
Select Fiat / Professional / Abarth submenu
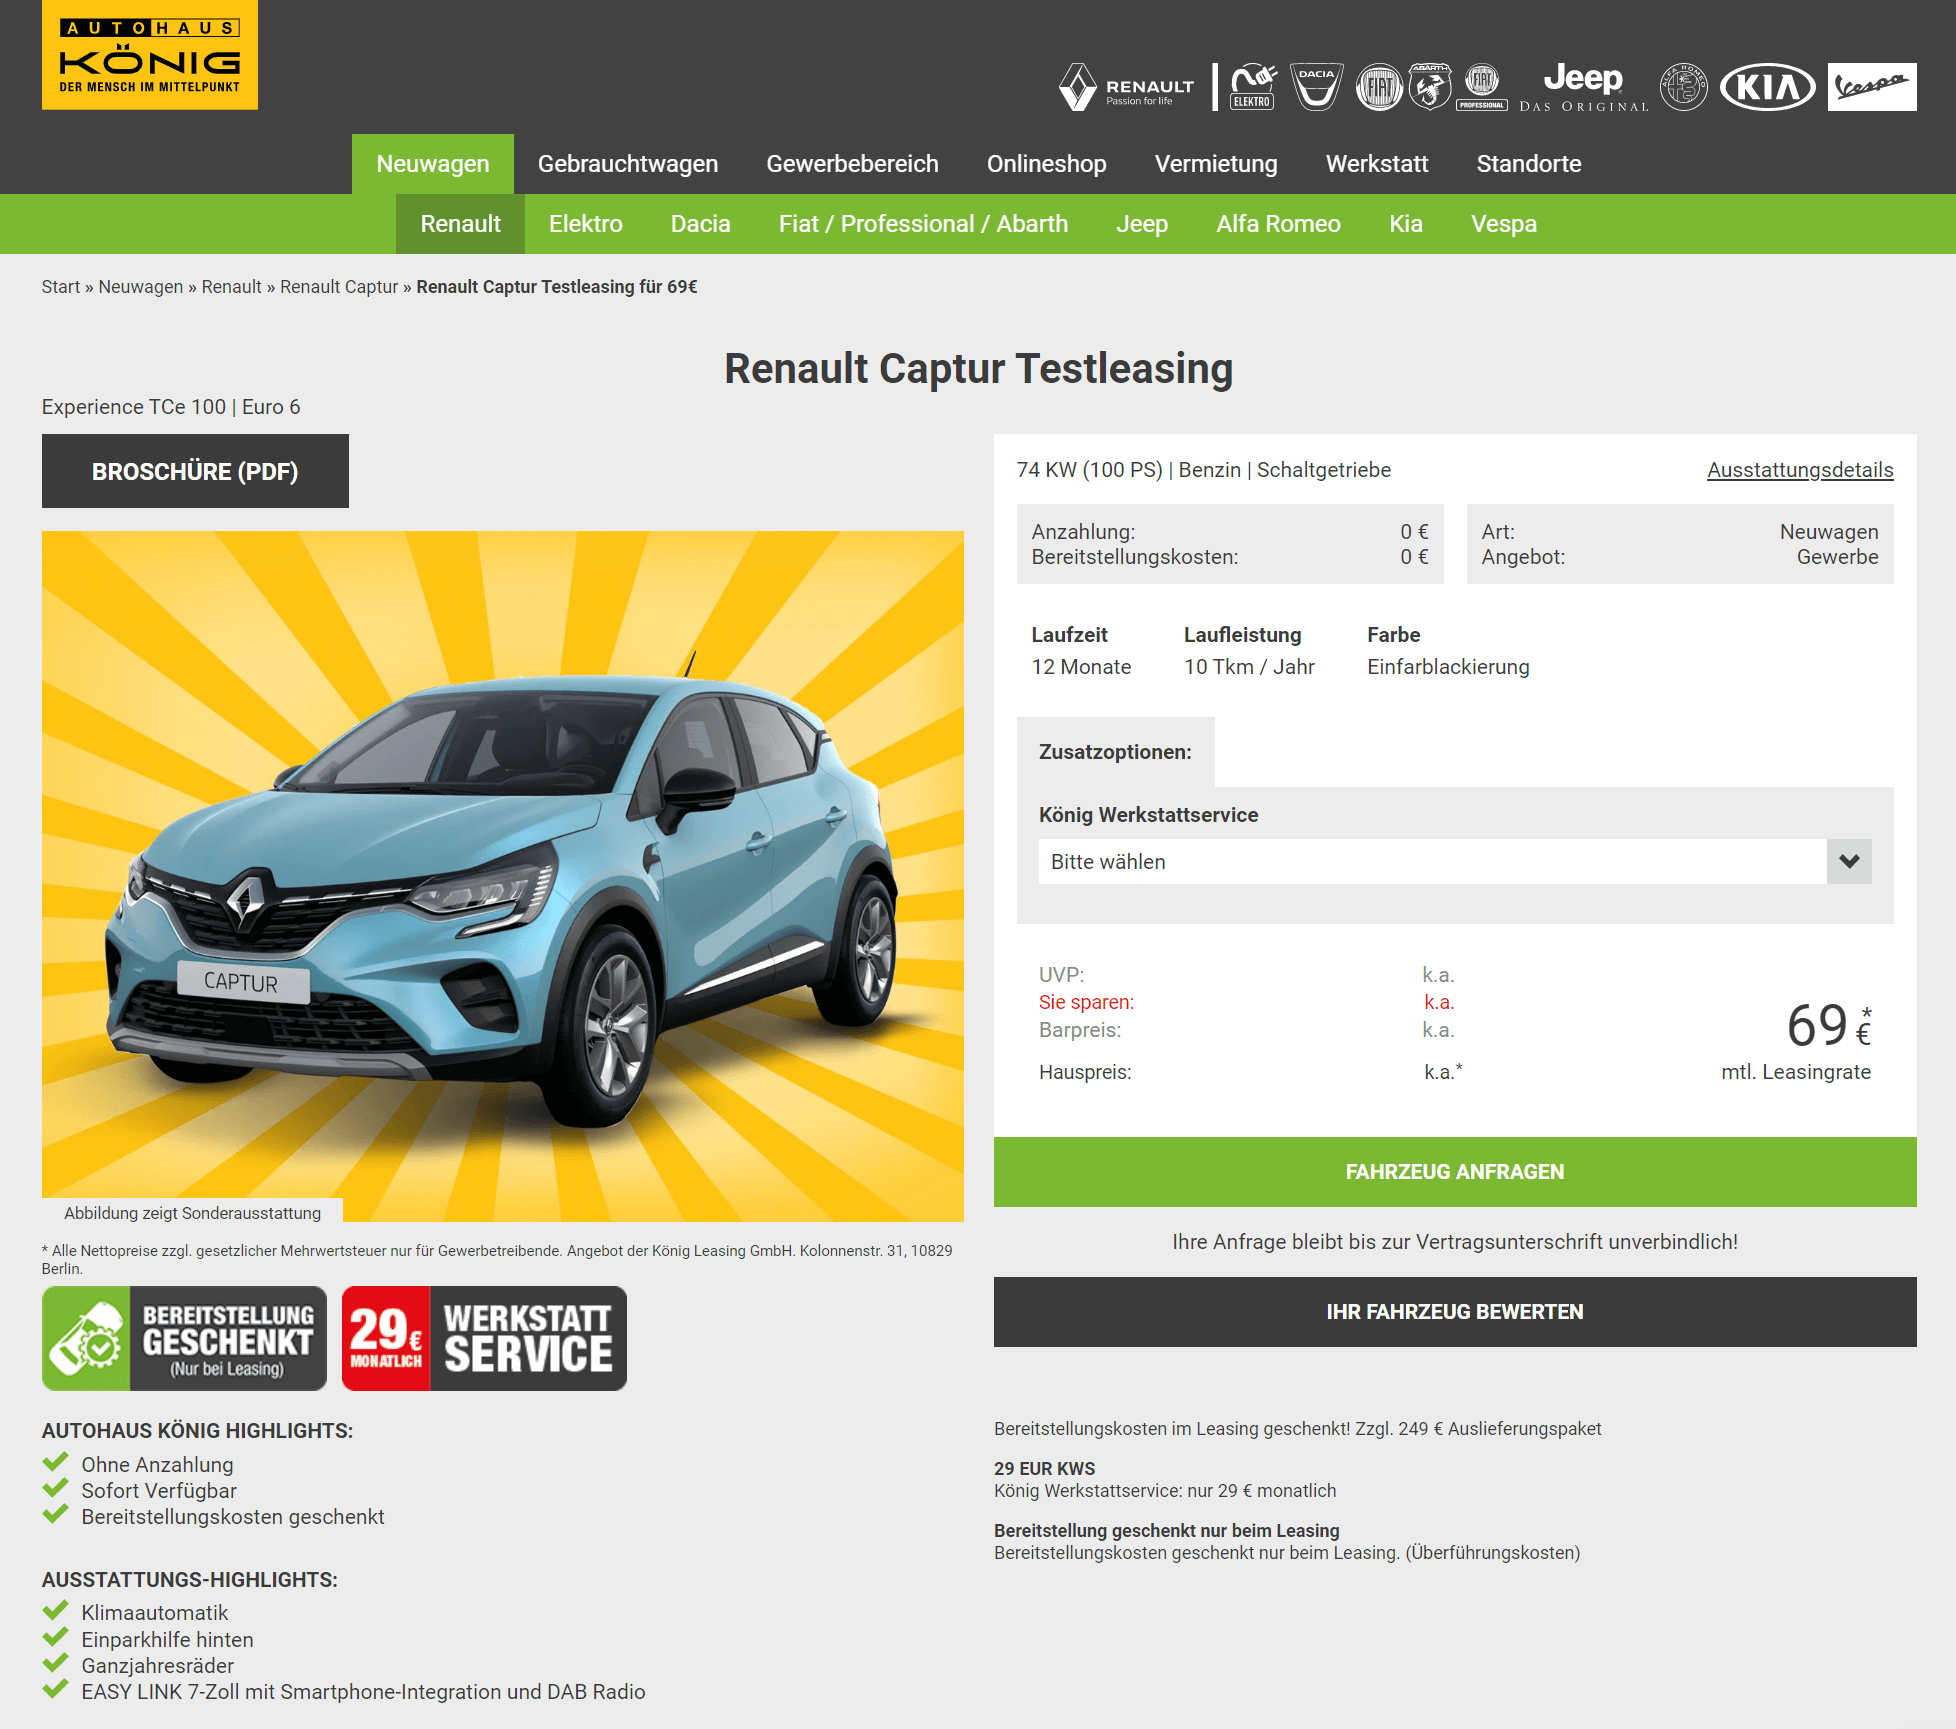click(x=923, y=224)
